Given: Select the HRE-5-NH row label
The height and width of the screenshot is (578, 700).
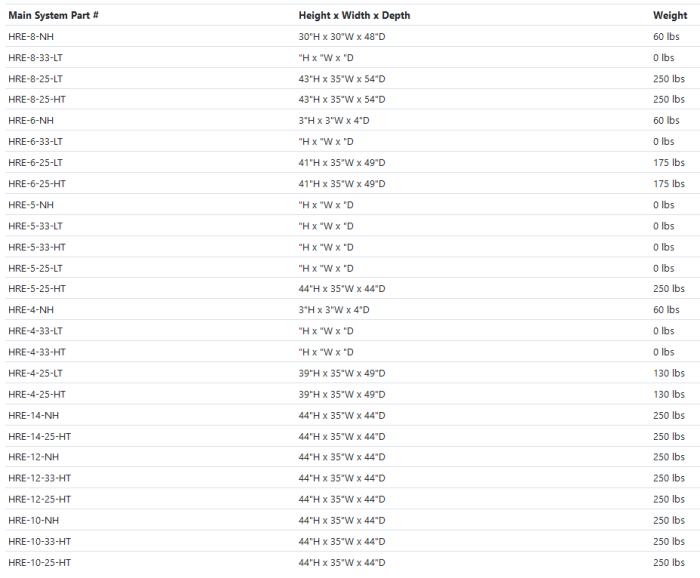Looking at the screenshot, I should (x=31, y=204).
